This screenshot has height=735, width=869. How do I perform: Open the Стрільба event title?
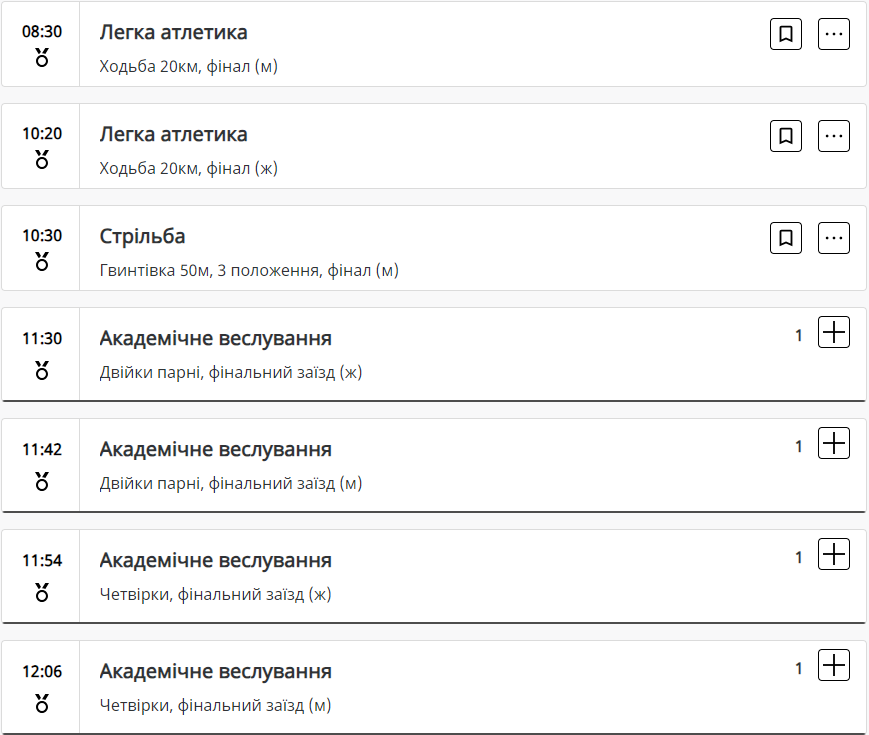click(142, 237)
